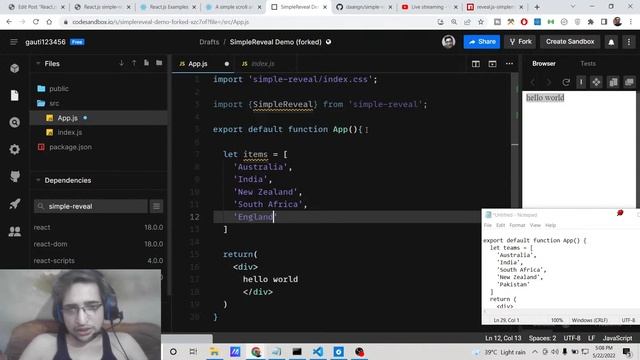The width and height of the screenshot is (640, 360).
Task: Open Visual Studio Code from the taskbar
Action: point(318,352)
